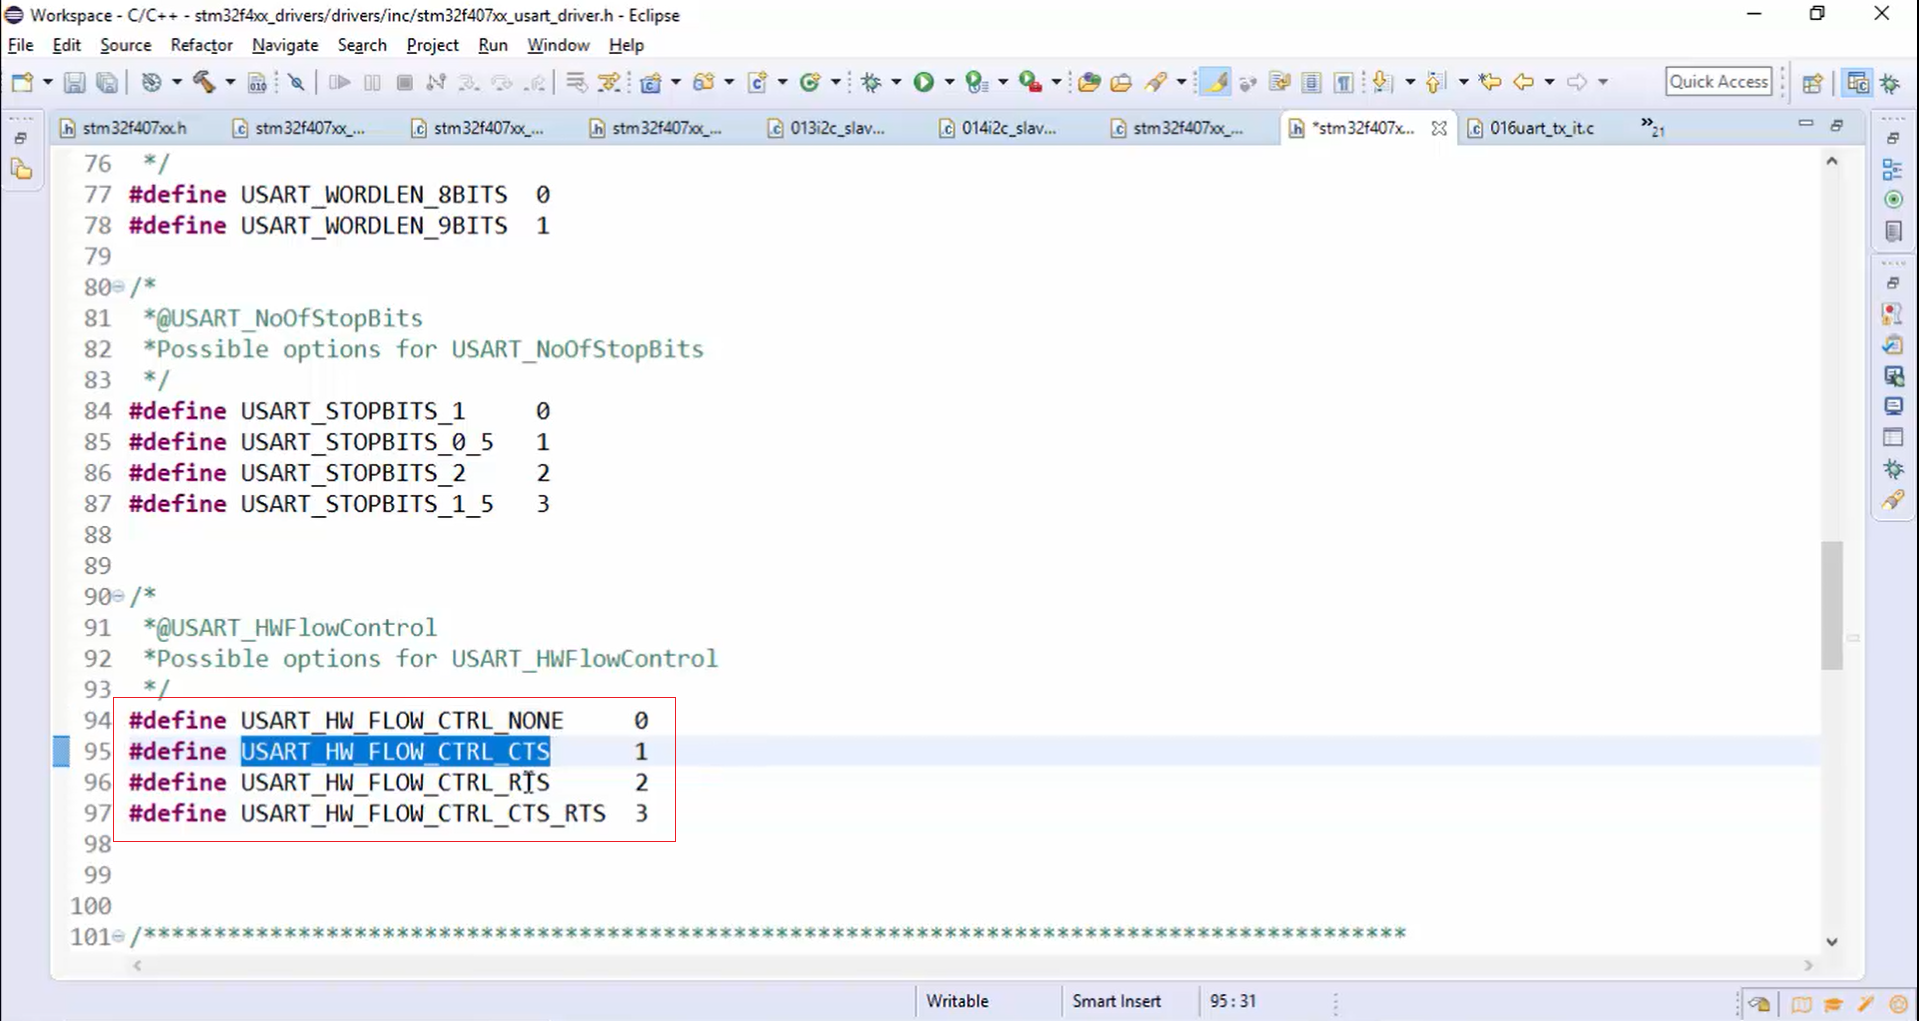Click the Debug bug icon
Screen dimensions: 1919x1021
click(872, 82)
